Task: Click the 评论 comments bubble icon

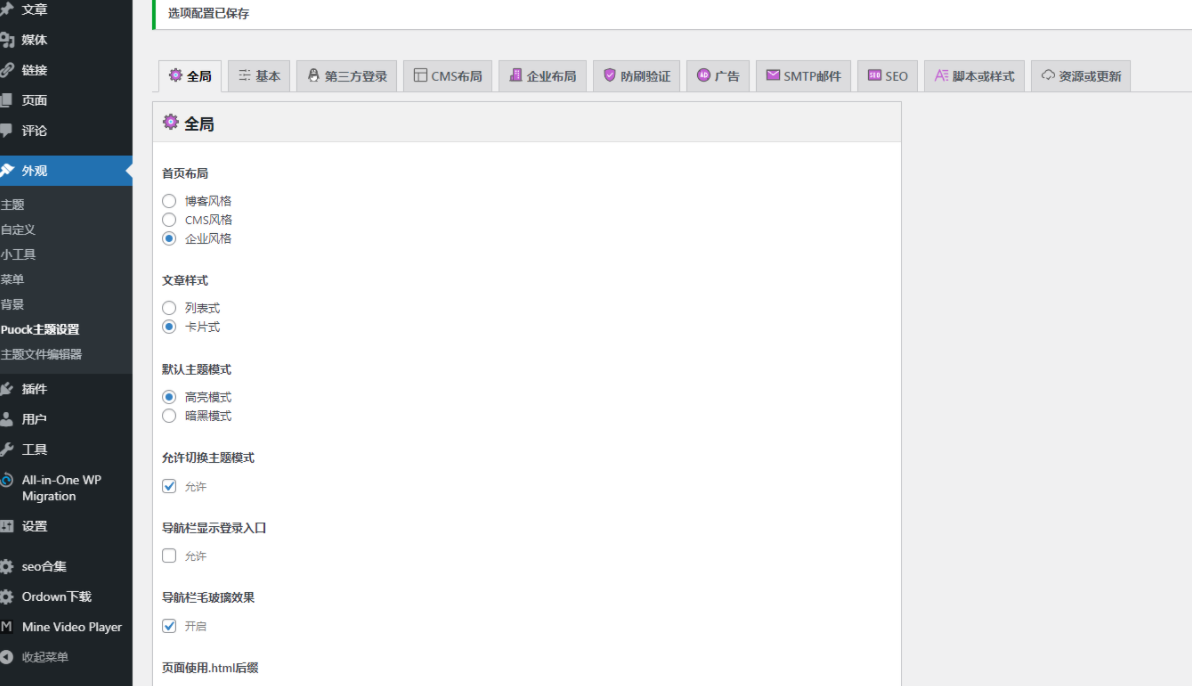Action: 7,130
